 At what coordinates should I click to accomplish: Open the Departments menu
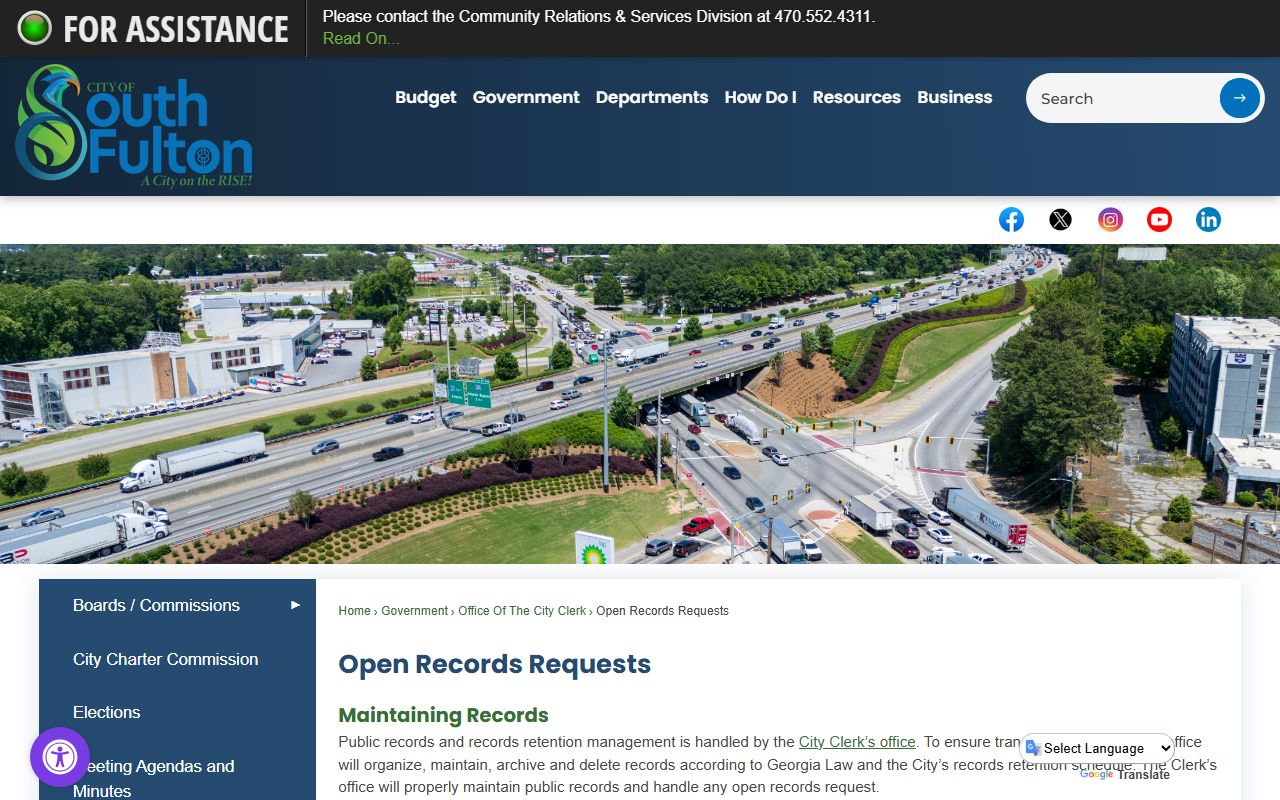coord(652,97)
